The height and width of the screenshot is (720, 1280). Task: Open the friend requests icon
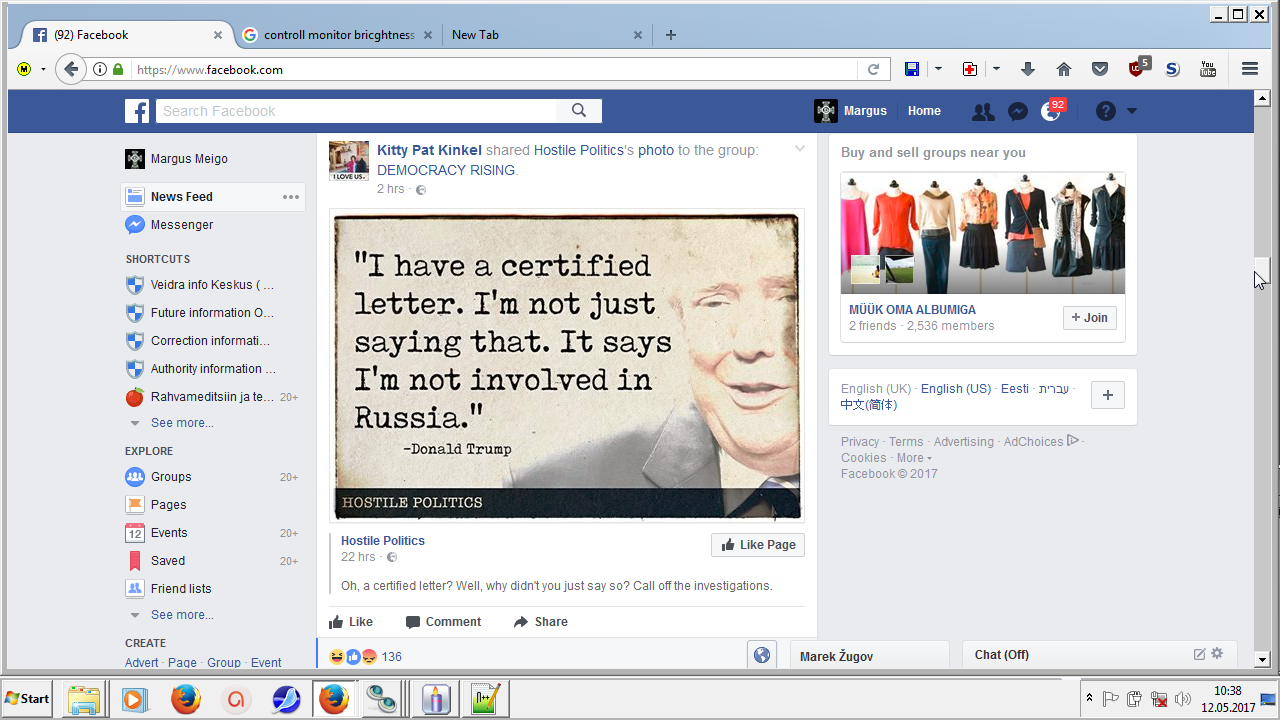pos(983,112)
